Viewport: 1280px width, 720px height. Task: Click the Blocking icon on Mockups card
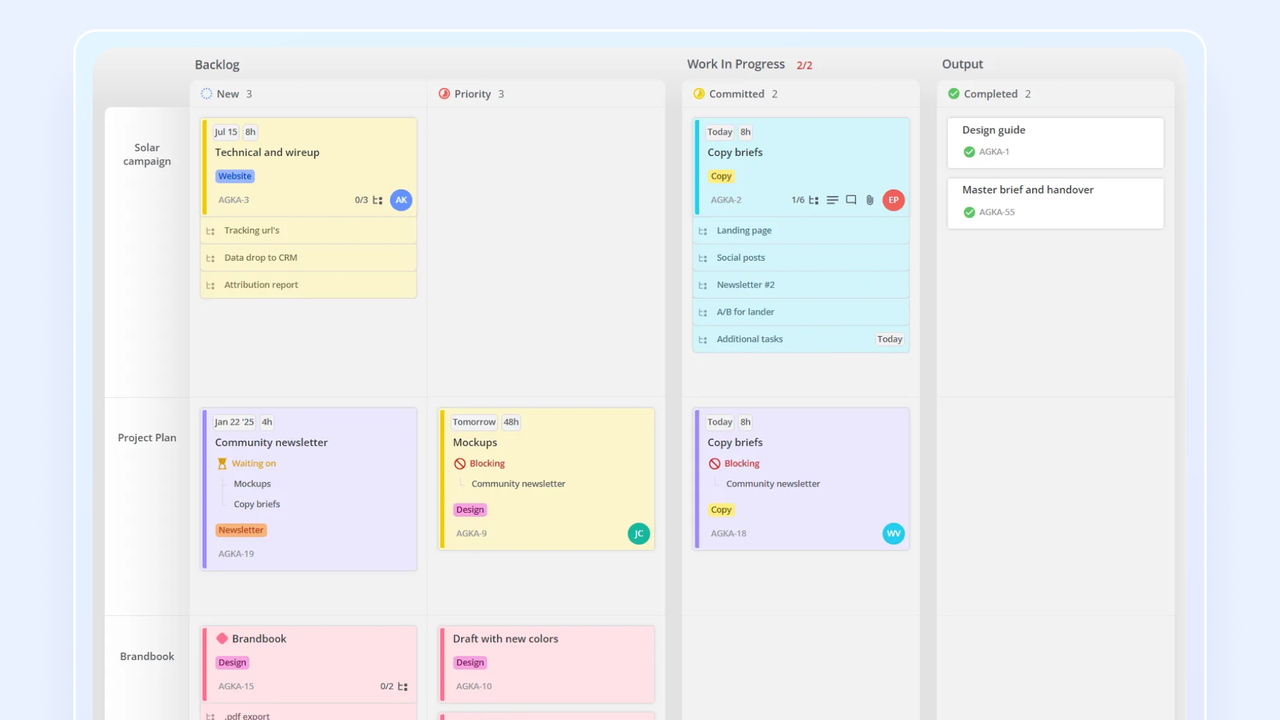tap(460, 464)
